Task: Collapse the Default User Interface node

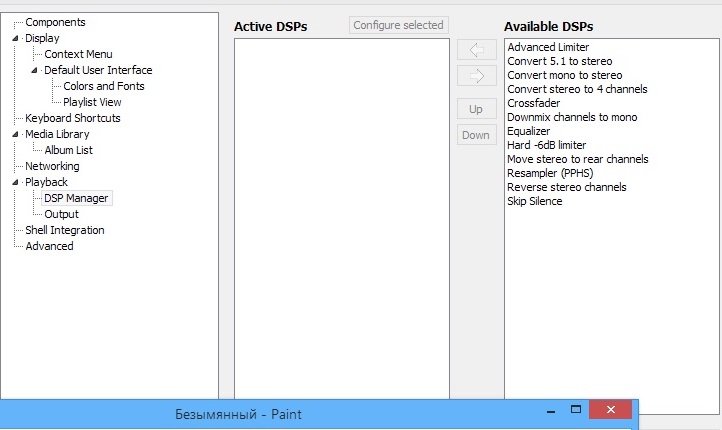Action: [x=34, y=70]
